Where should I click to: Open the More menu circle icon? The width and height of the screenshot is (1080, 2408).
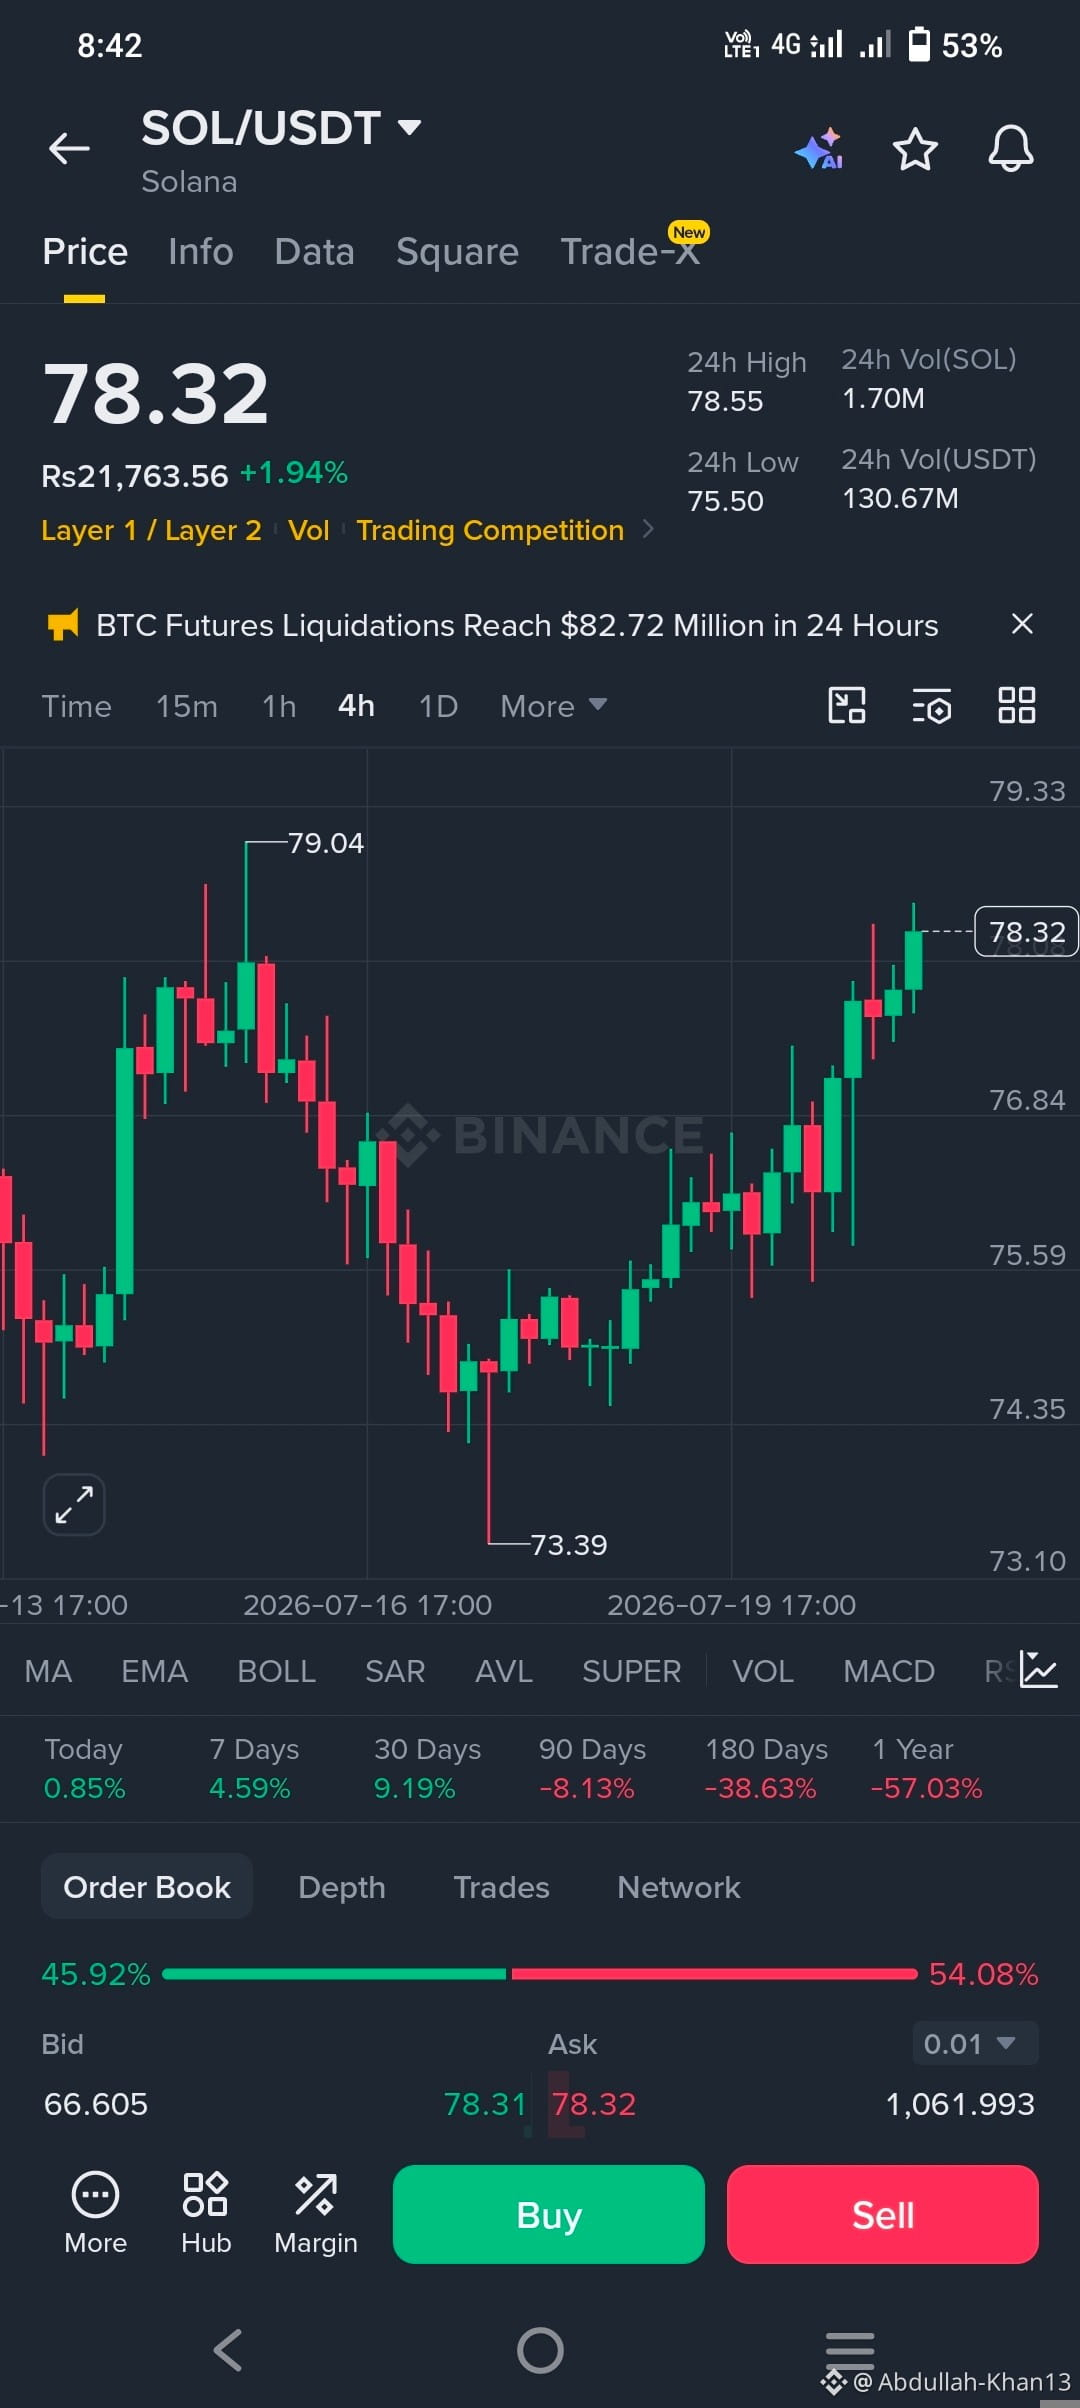pos(95,2213)
